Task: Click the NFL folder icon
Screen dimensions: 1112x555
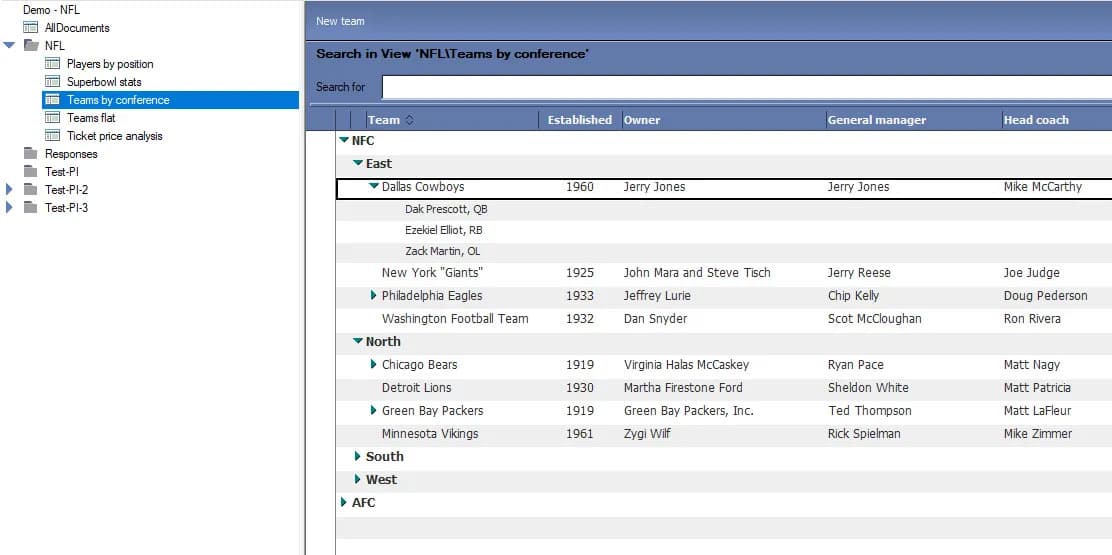Action: pyautogui.click(x=30, y=45)
